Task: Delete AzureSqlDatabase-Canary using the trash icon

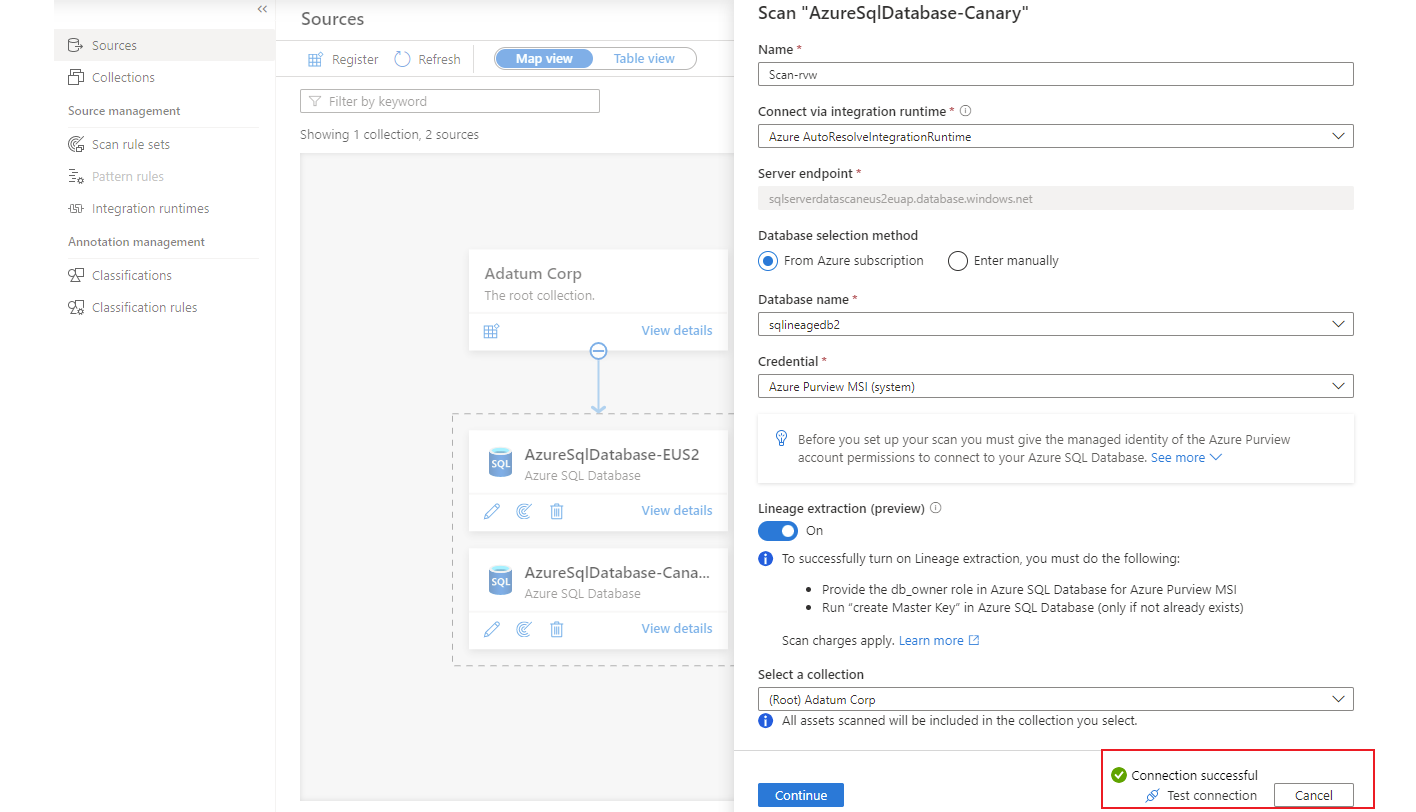Action: tap(556, 628)
